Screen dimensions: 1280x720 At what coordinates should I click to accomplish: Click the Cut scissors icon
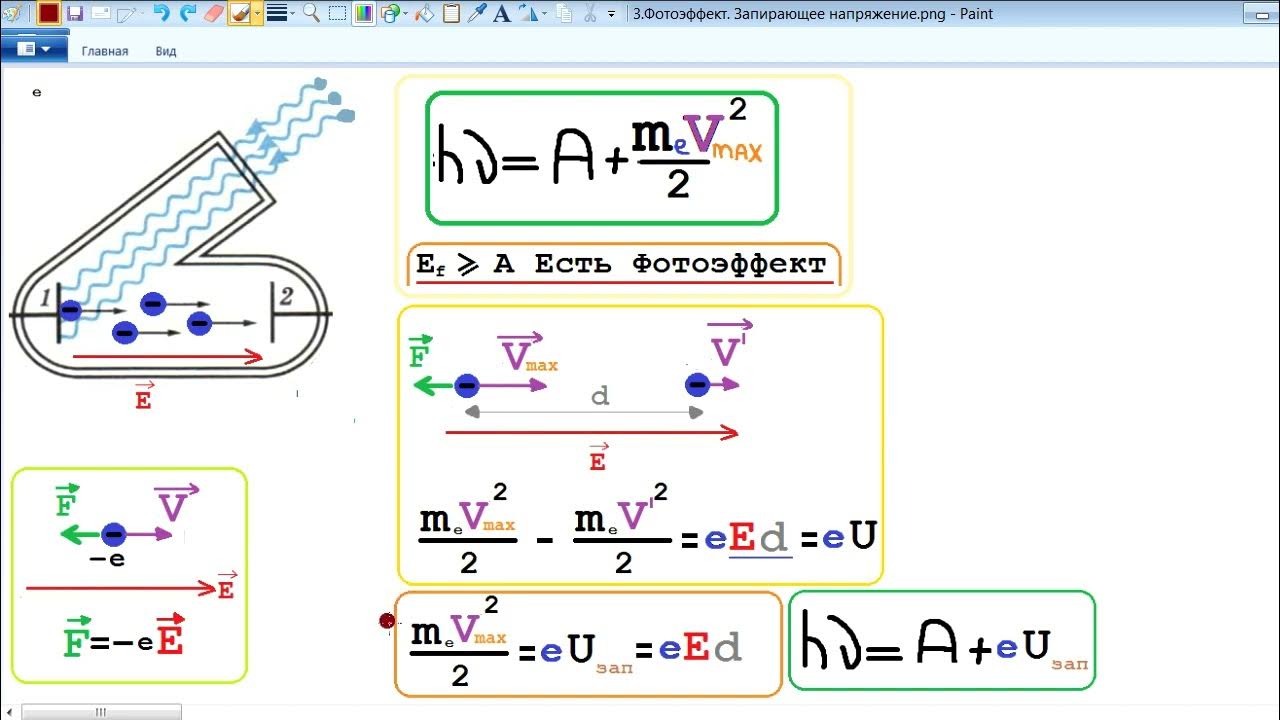click(590, 13)
